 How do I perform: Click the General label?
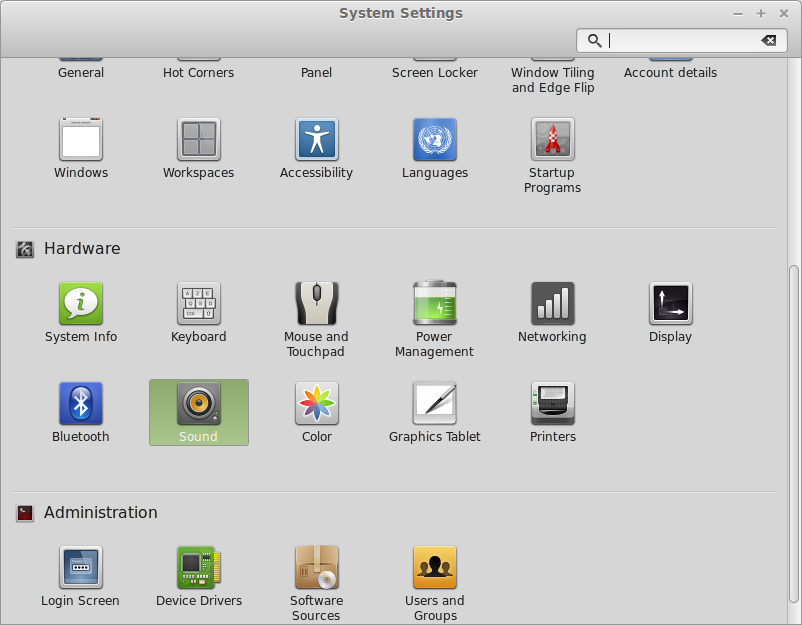coord(81,73)
